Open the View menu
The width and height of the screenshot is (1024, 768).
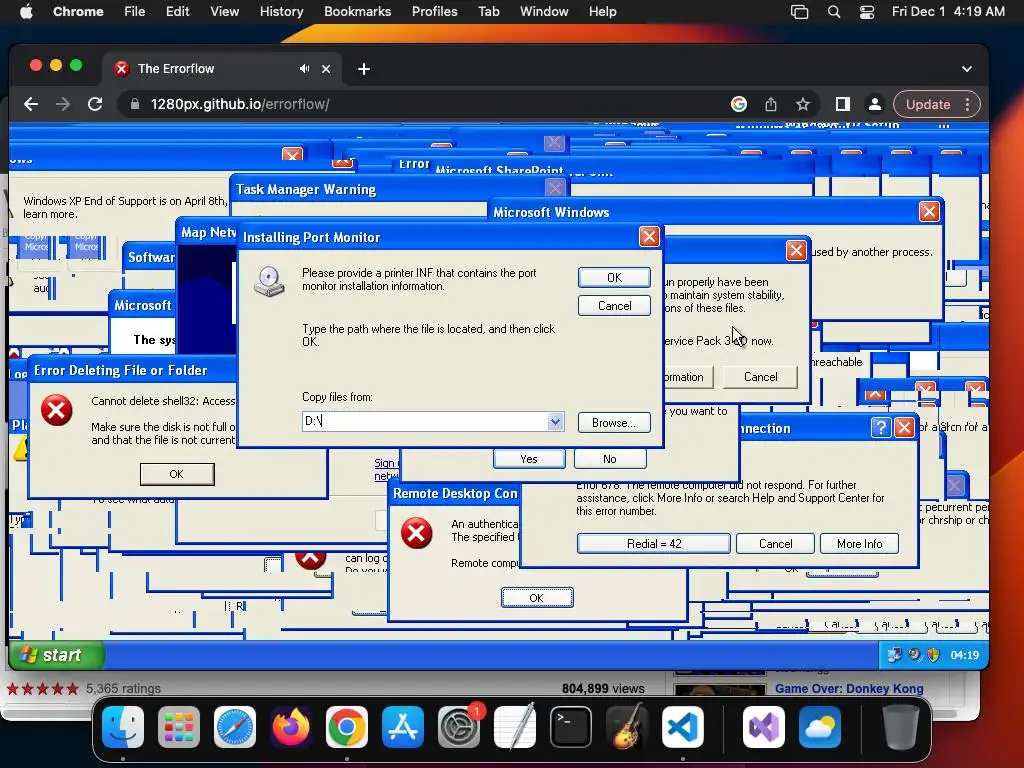(224, 11)
